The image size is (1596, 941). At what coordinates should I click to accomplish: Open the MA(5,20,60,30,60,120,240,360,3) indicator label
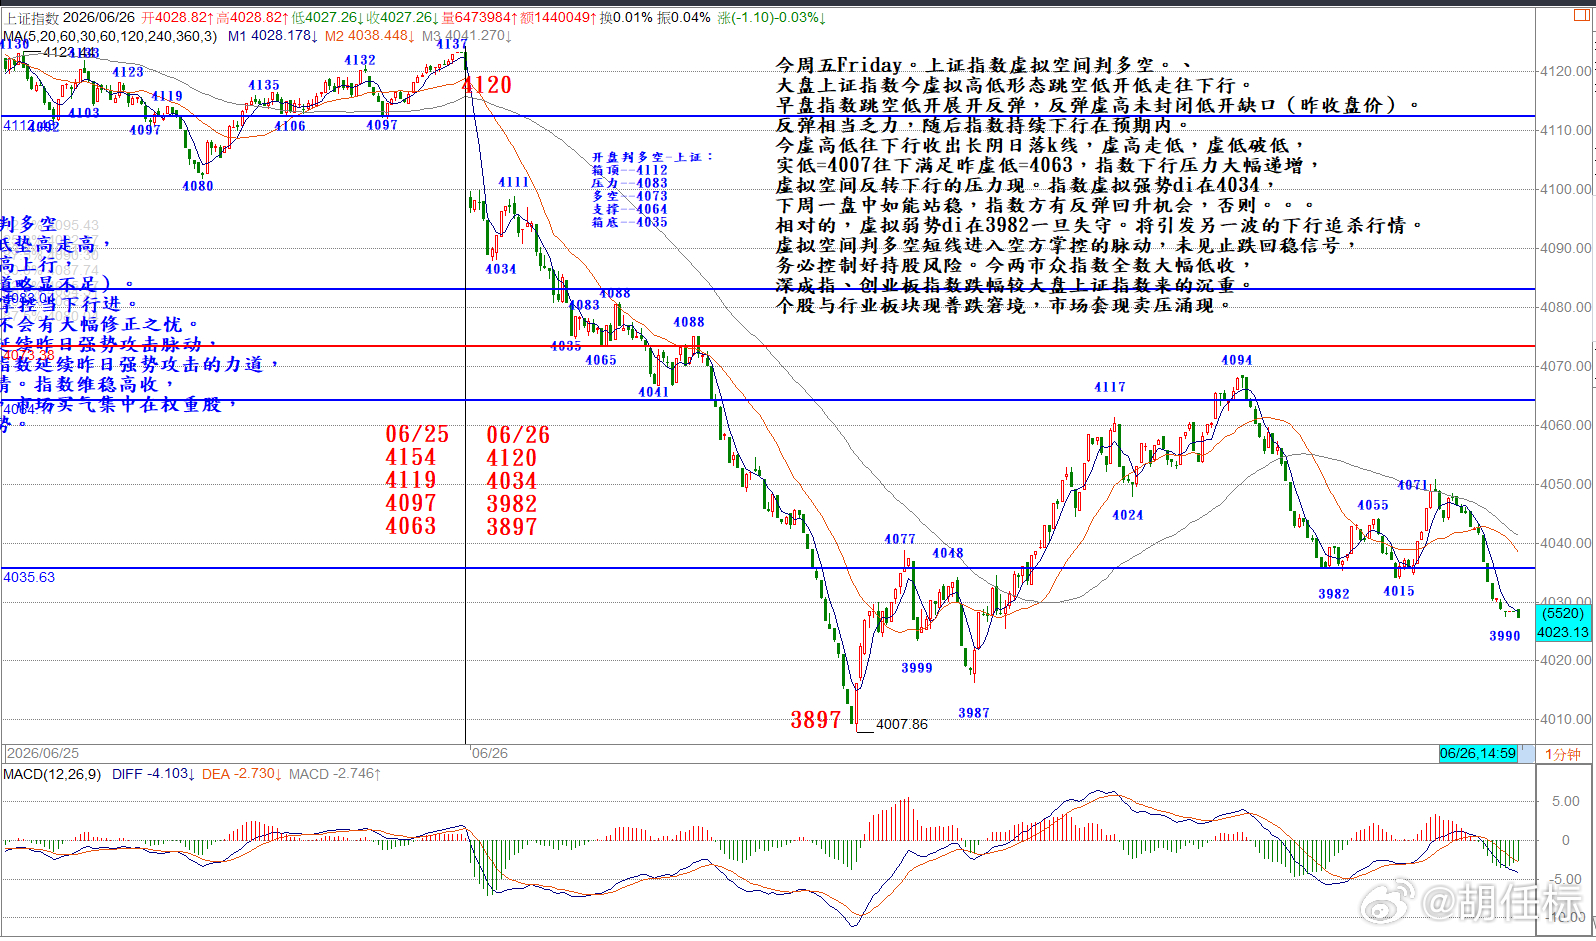coord(110,36)
